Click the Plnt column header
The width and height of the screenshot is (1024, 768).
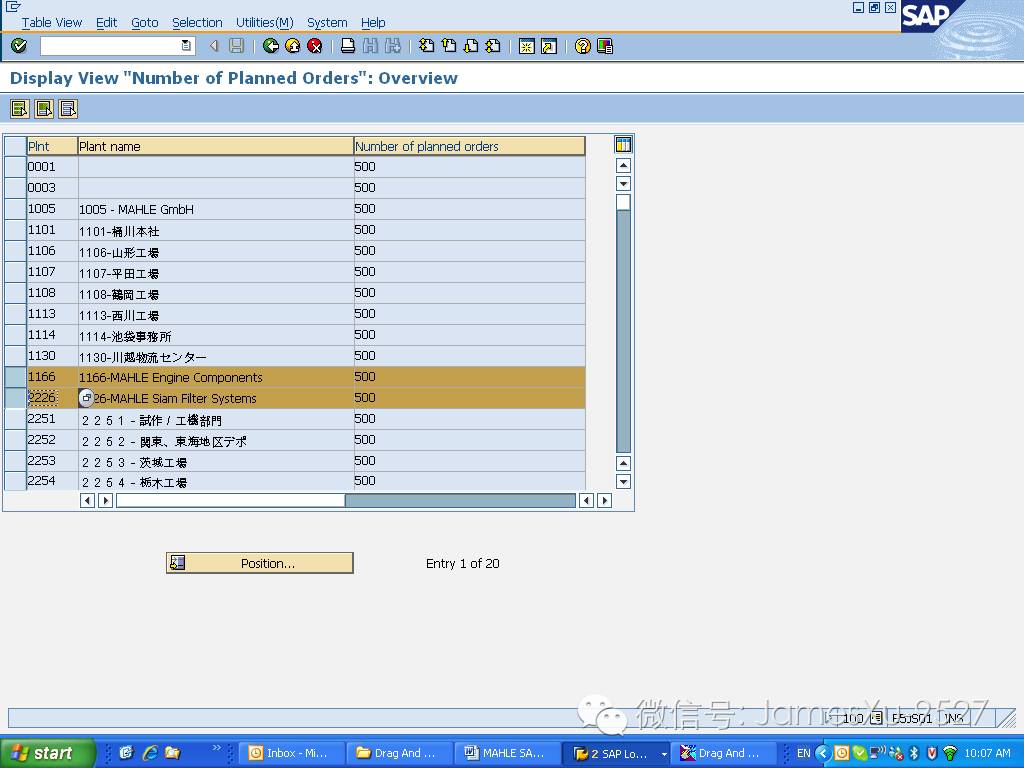(52, 146)
